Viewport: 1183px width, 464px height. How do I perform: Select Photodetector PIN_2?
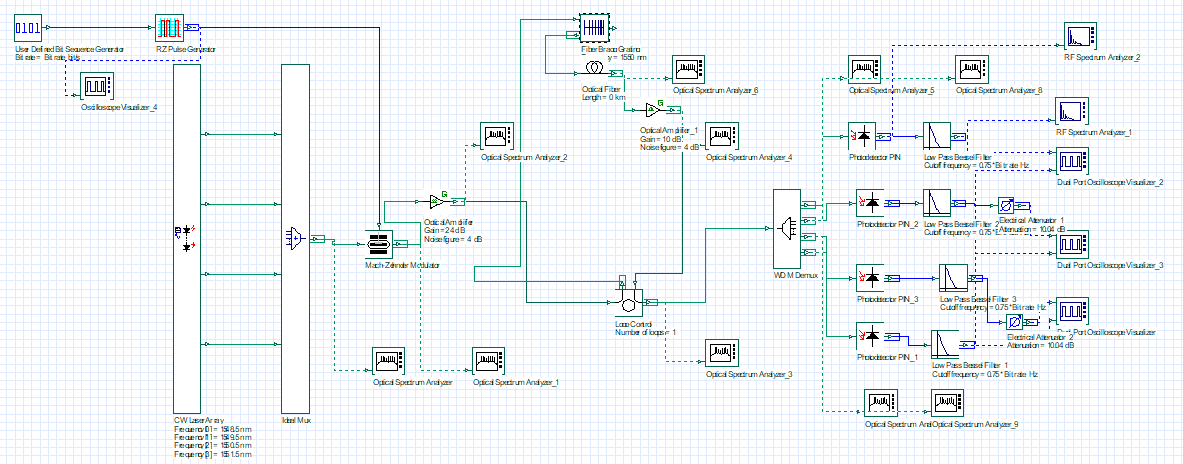click(871, 204)
